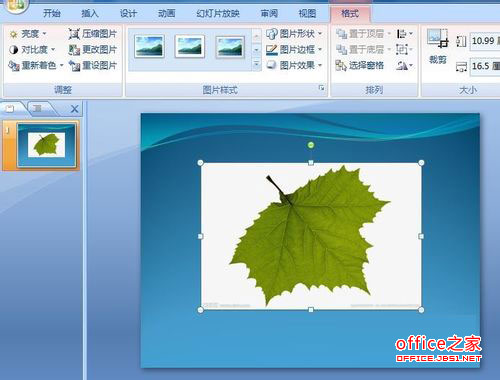Click the group objects icon
The width and height of the screenshot is (500, 380).
pyautogui.click(x=405, y=50)
